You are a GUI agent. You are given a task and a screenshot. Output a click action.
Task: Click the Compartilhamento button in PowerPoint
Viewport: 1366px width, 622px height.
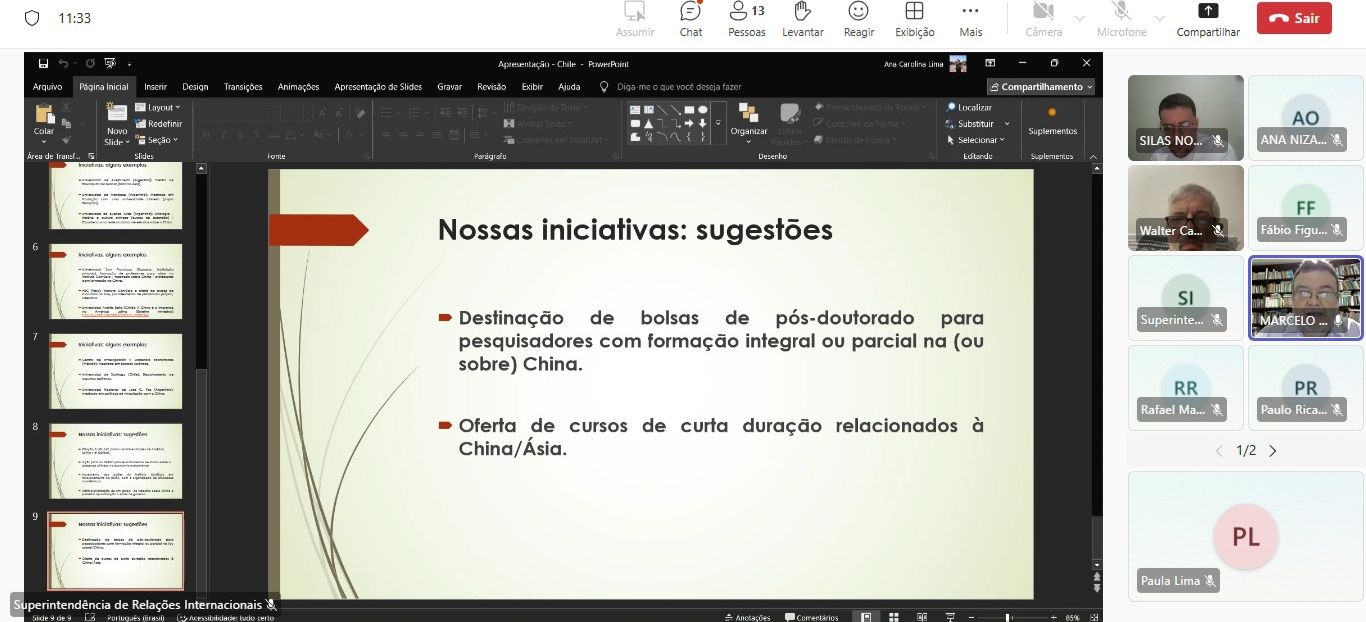point(1040,87)
